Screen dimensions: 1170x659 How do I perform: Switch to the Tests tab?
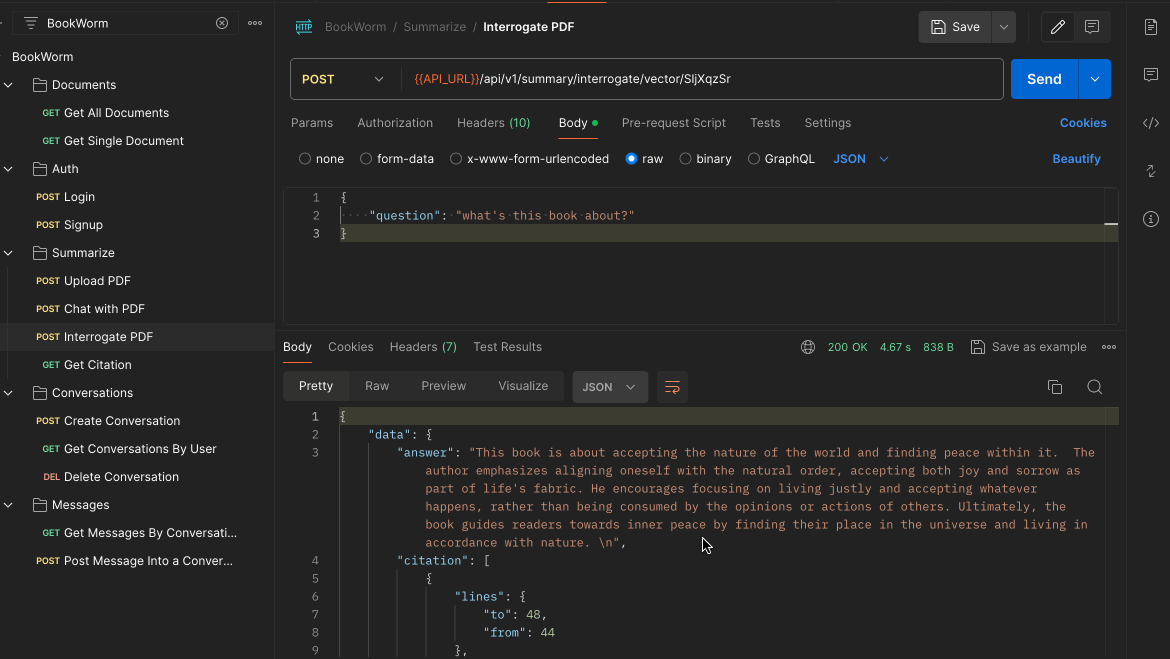point(765,123)
